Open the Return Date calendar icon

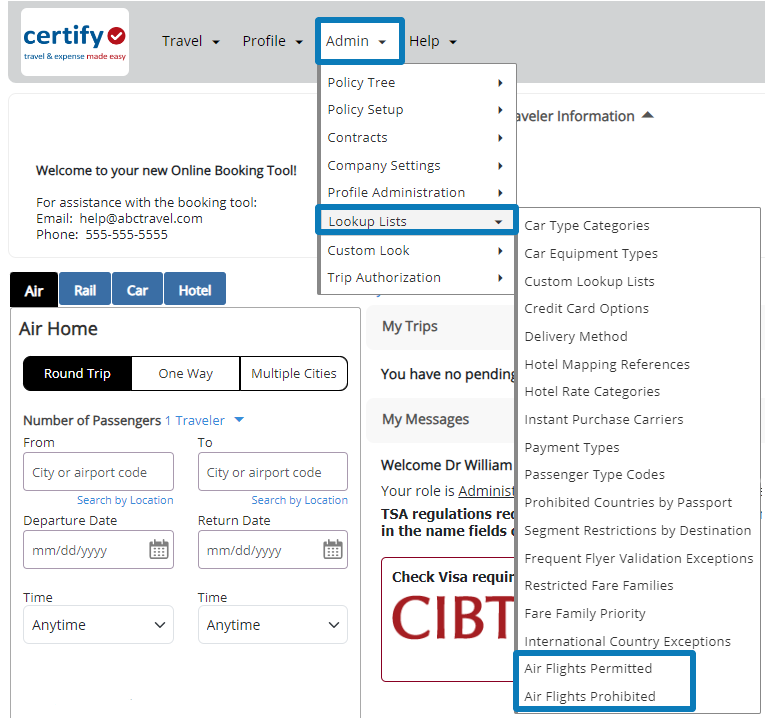(333, 549)
